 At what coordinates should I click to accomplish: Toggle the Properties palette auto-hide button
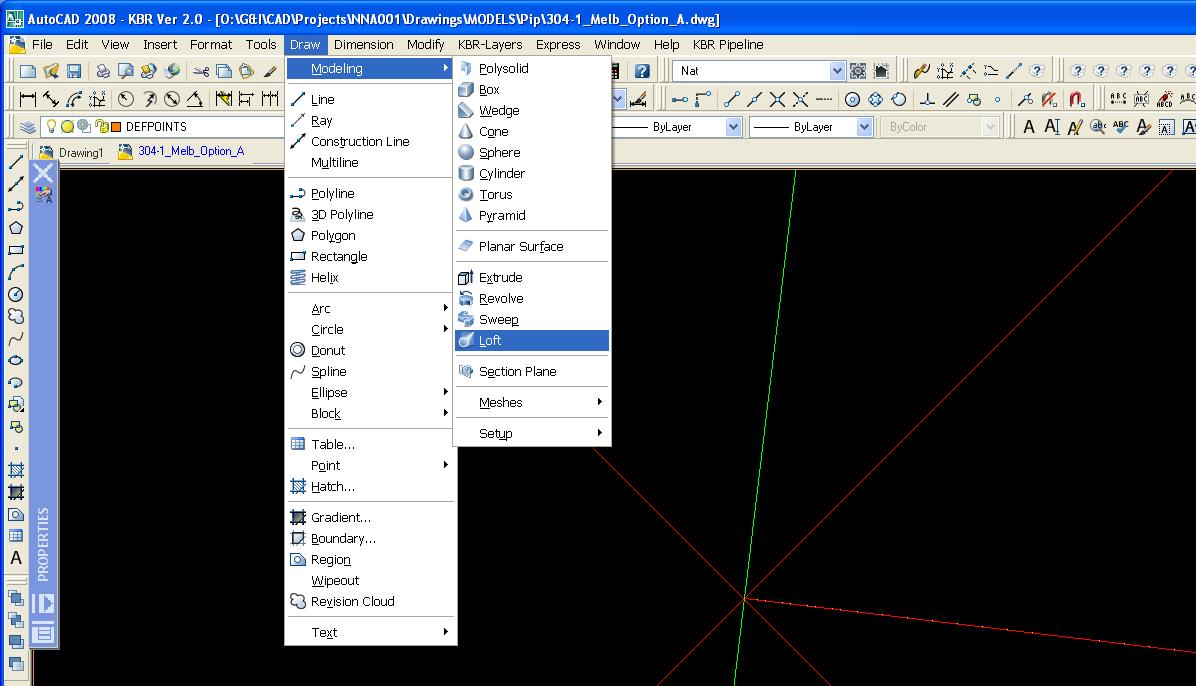click(x=43, y=604)
